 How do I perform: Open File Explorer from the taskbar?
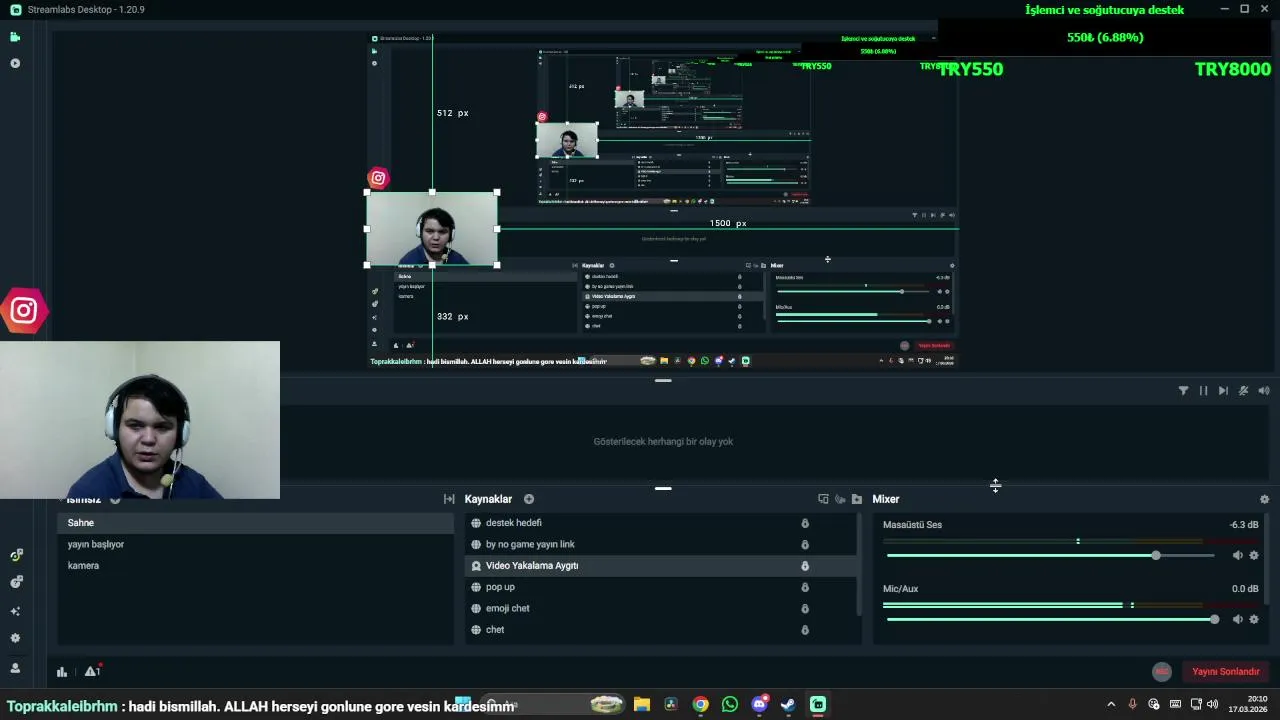pyautogui.click(x=642, y=704)
